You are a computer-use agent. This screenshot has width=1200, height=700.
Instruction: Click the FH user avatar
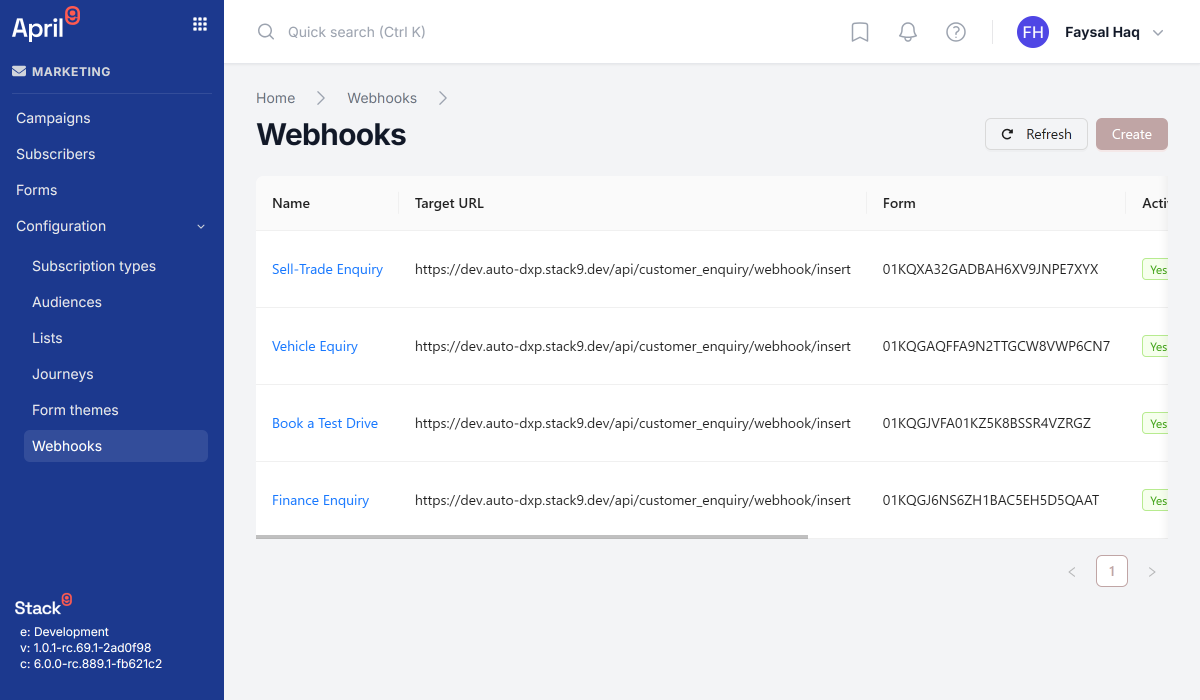tap(1033, 32)
